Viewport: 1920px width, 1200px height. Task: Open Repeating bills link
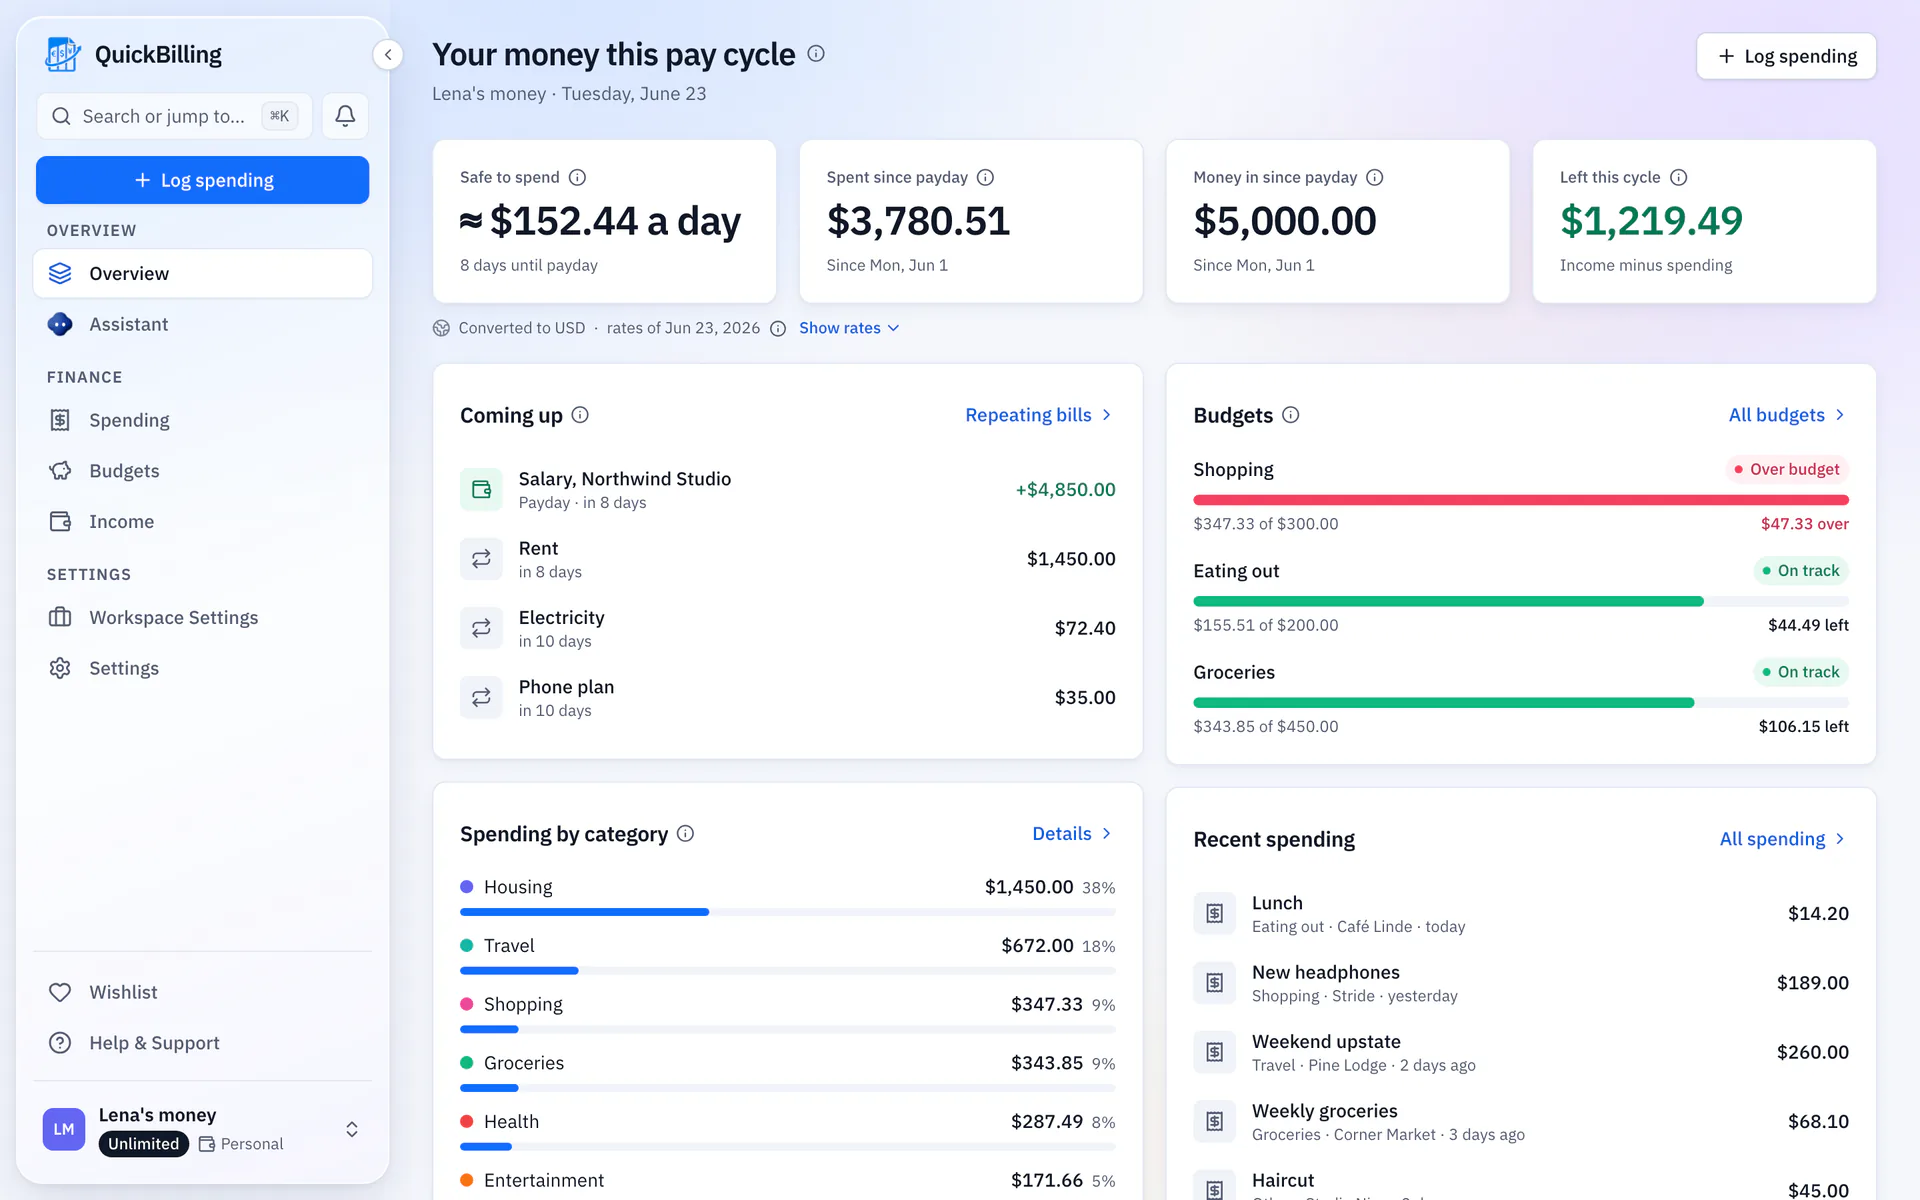(x=1039, y=415)
